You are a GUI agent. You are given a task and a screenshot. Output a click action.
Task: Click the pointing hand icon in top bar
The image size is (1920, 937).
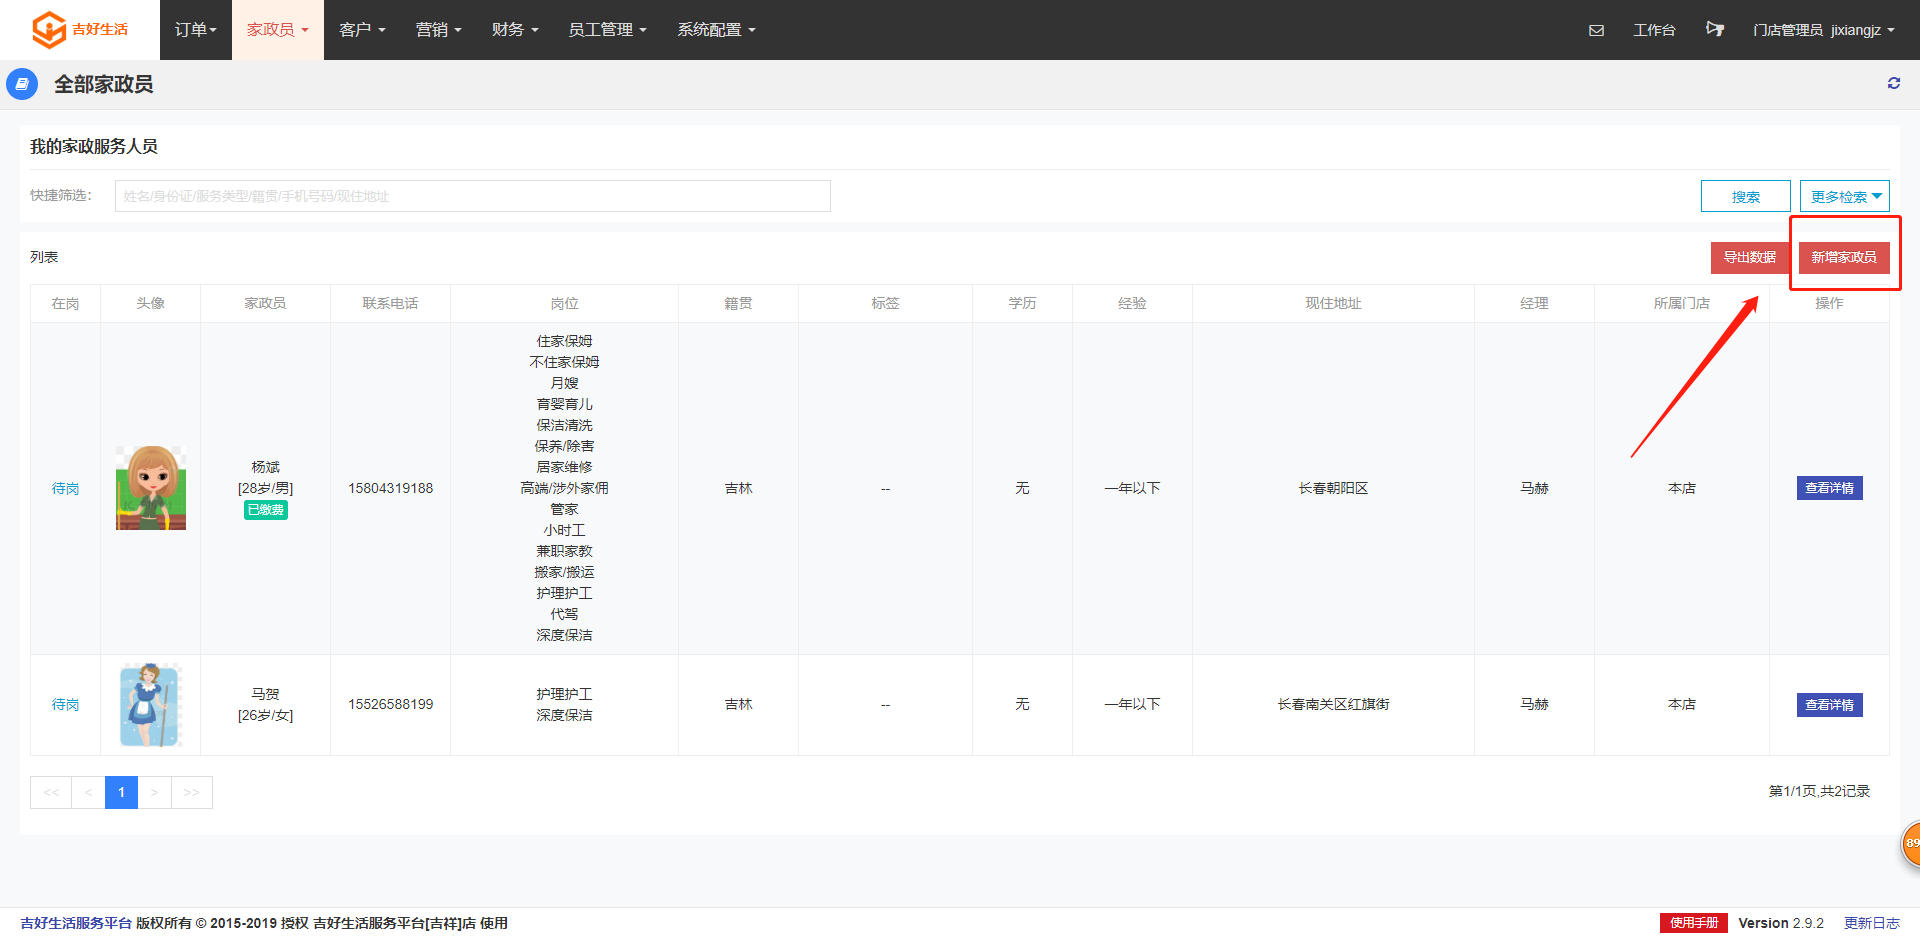[x=1715, y=29]
